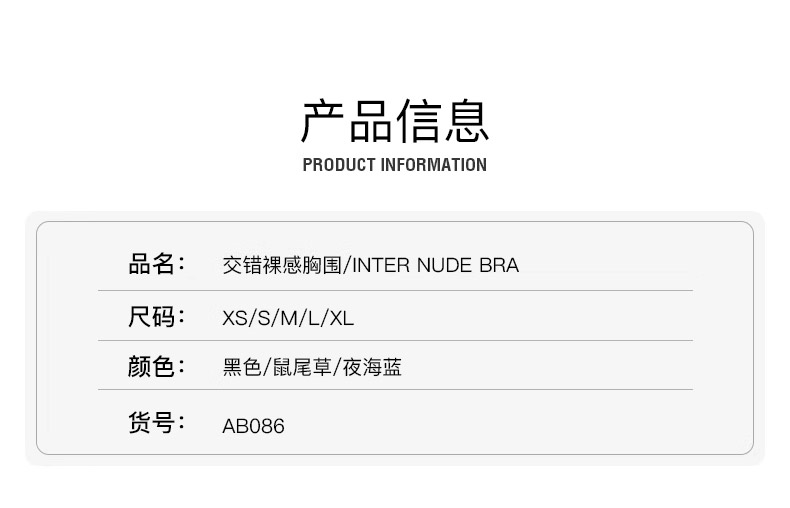
Task: Choose the M size text
Action: coord(290,319)
